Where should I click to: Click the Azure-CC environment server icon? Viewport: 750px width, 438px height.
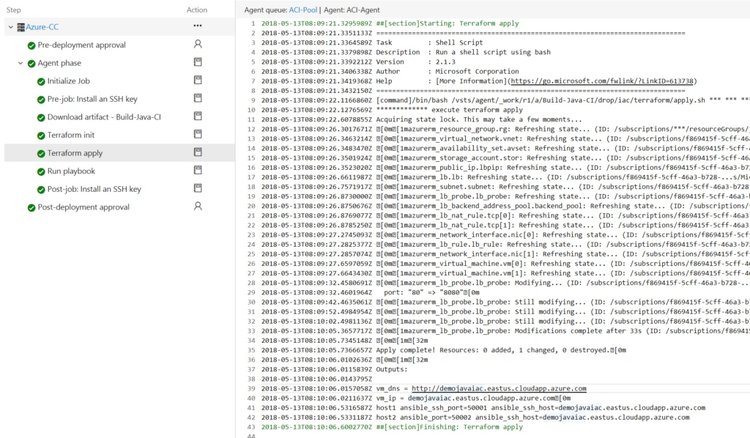pos(21,27)
